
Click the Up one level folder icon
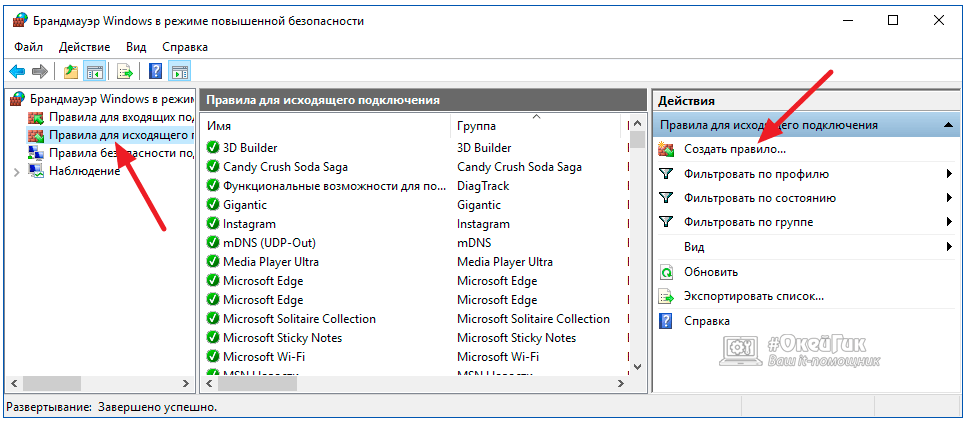click(71, 72)
